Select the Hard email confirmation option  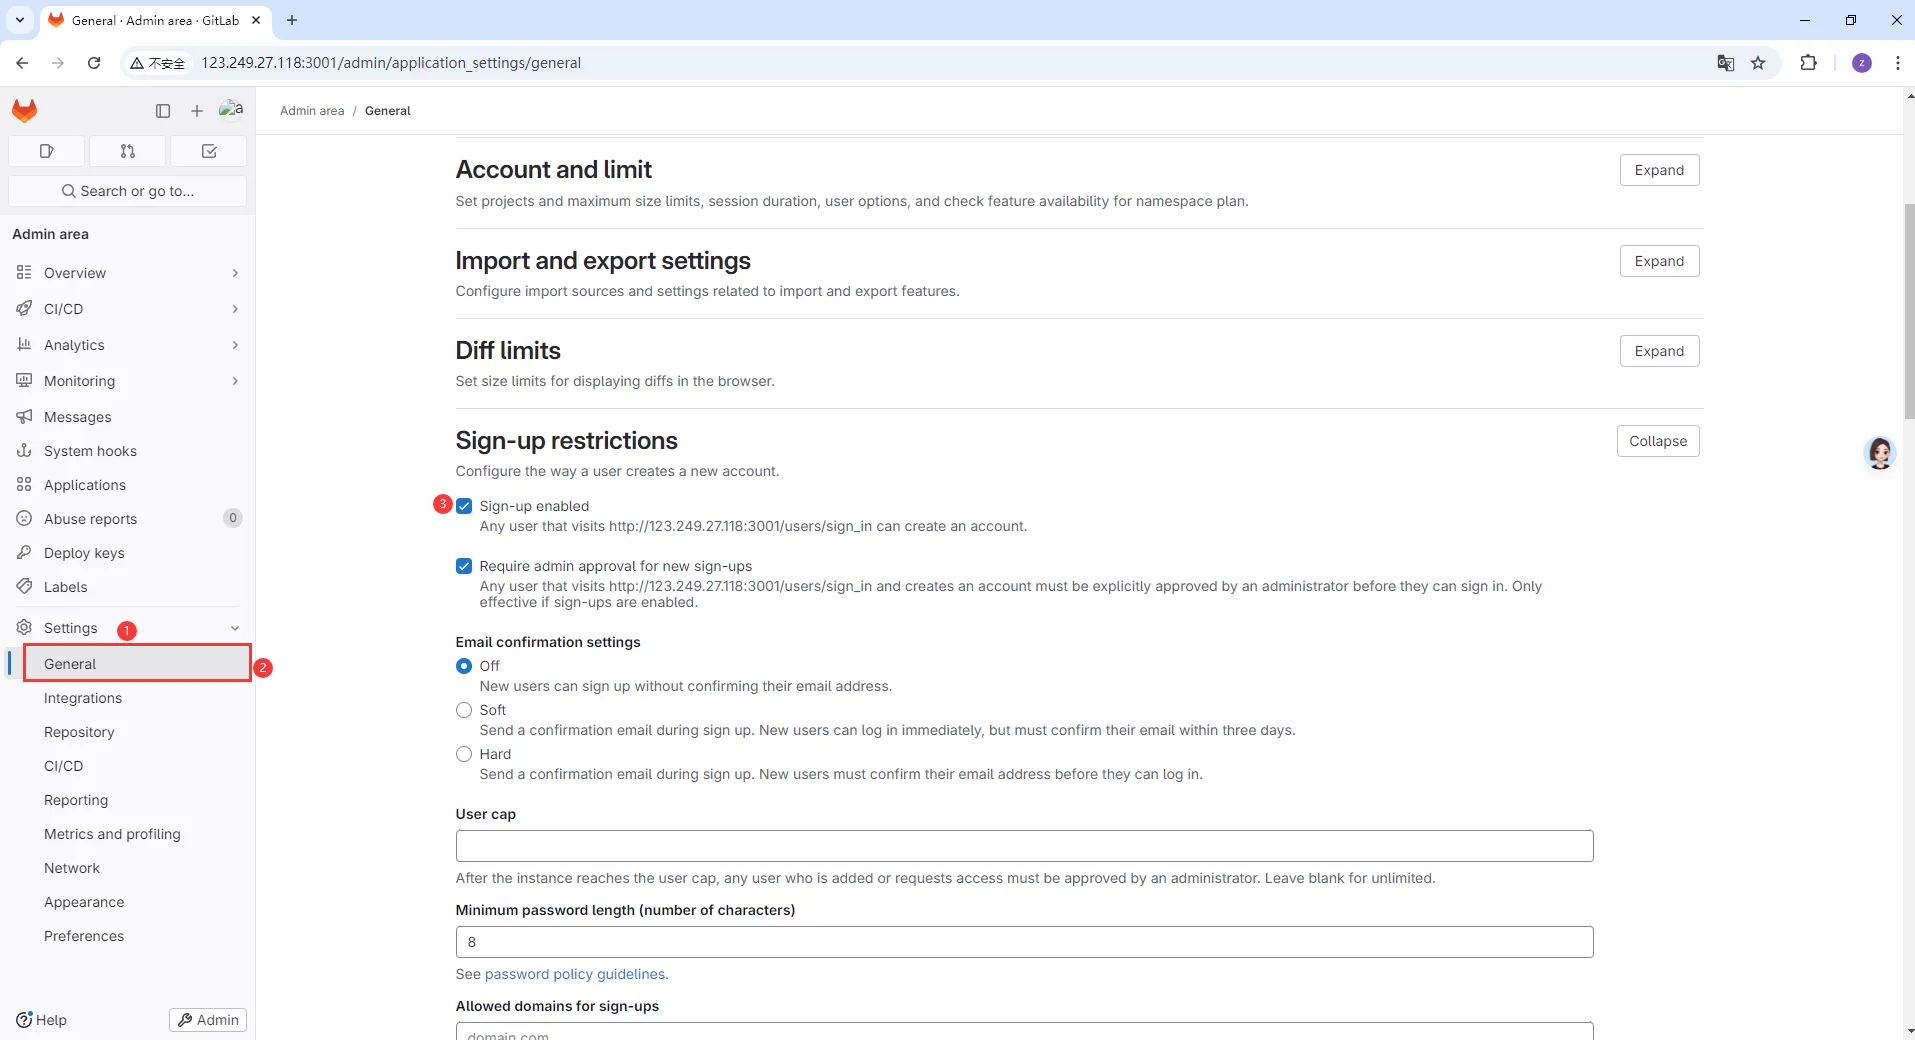[x=464, y=754]
